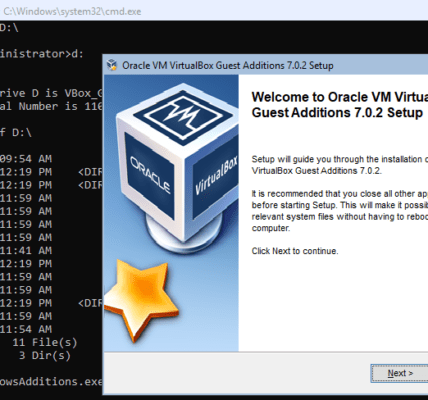
Task: Click the Setup window title text
Action: [x=228, y=65]
